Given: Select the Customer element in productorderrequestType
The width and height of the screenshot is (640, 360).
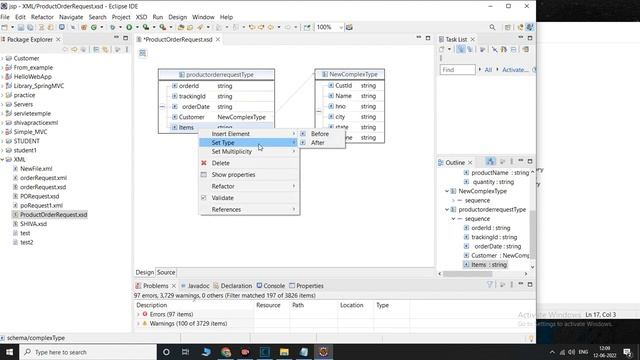Looking at the screenshot, I should click(191, 117).
